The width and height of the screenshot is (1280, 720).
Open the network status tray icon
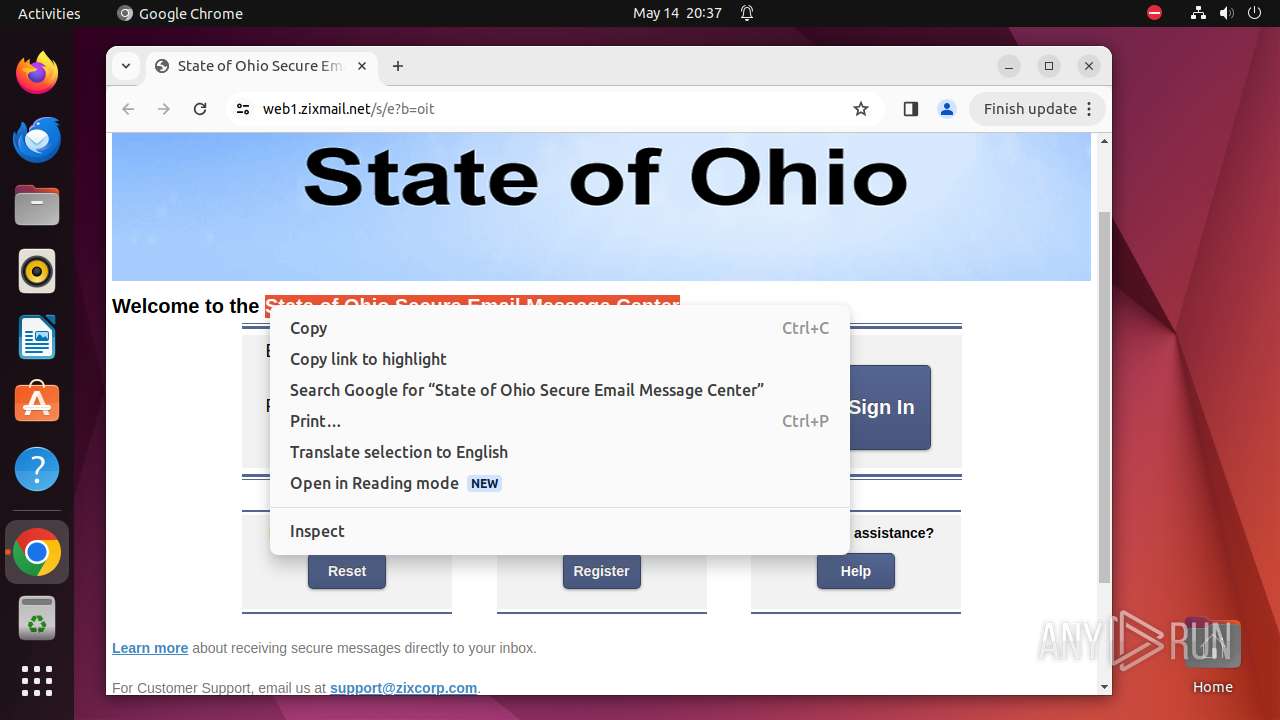click(1198, 13)
